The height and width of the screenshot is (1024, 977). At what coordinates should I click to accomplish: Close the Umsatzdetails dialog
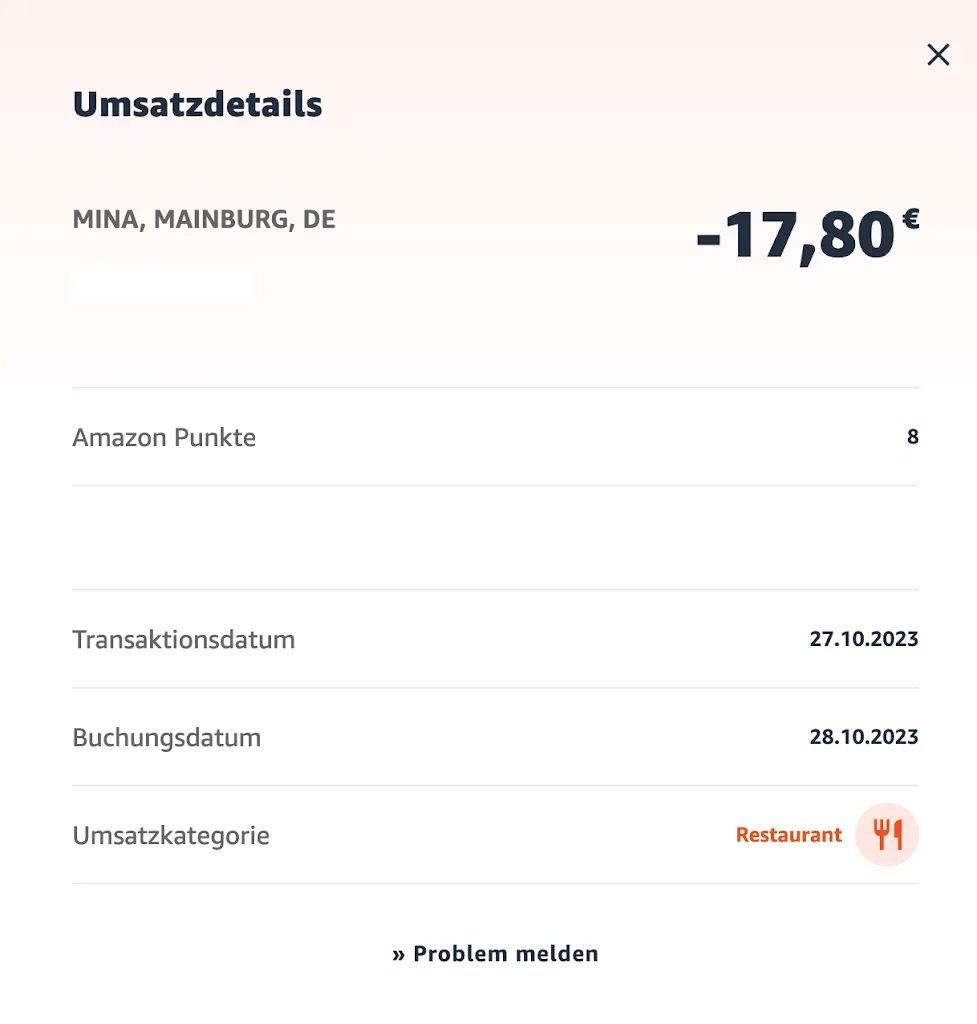coord(938,55)
